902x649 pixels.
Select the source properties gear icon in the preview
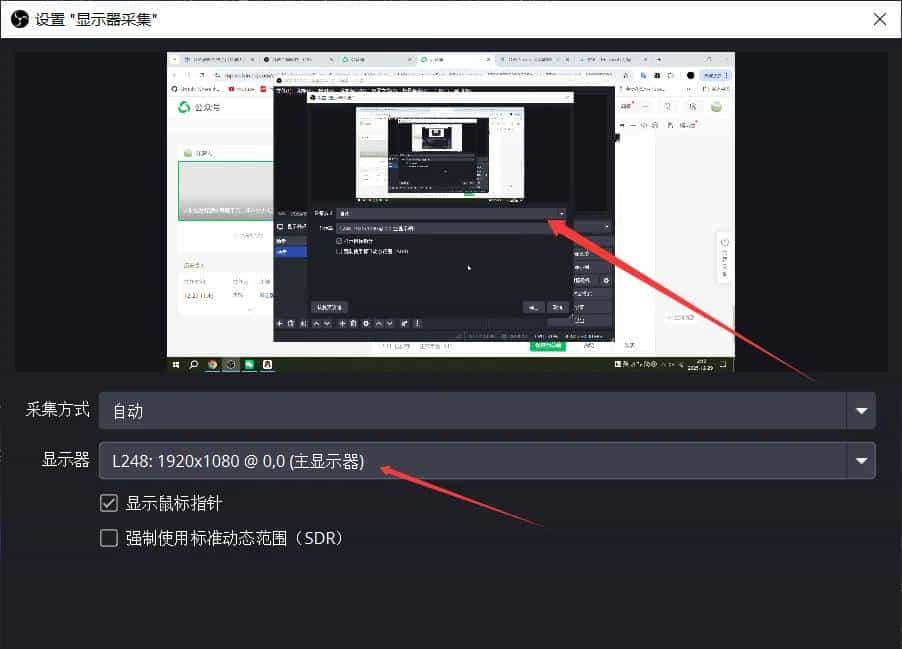click(366, 324)
